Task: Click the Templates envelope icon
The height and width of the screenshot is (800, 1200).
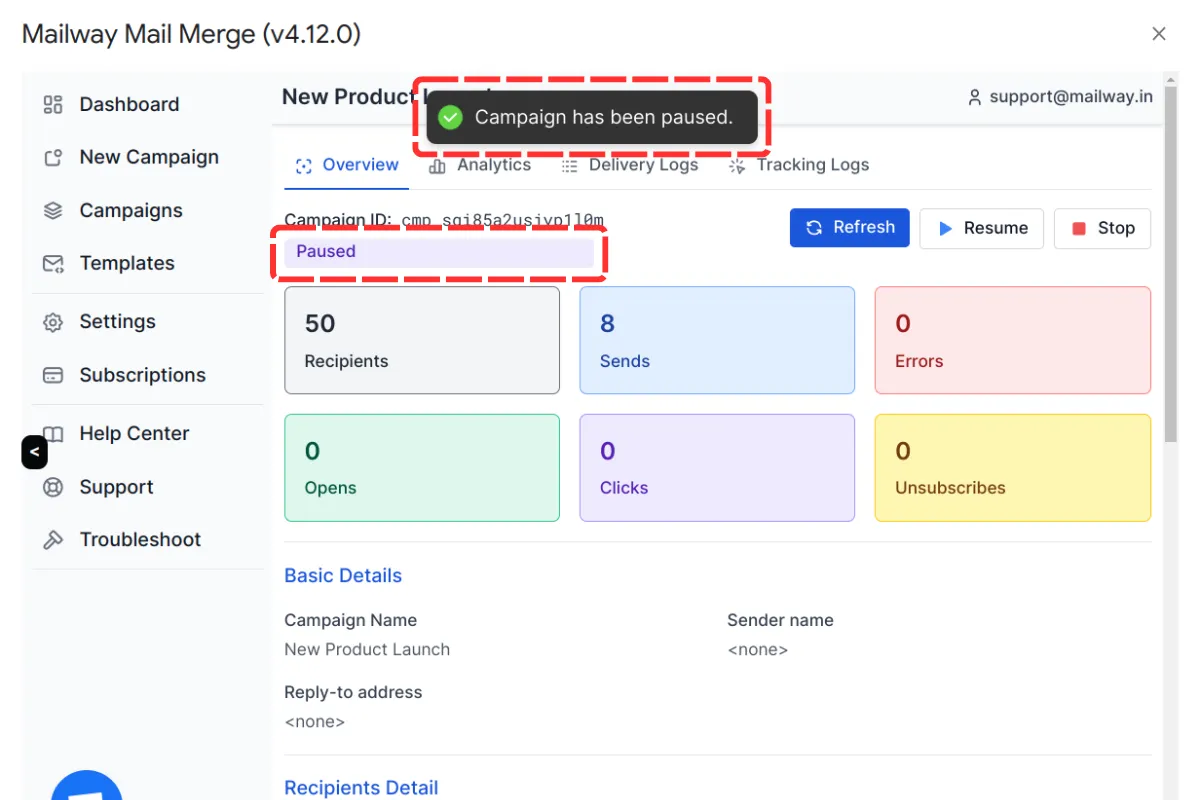Action: (53, 264)
